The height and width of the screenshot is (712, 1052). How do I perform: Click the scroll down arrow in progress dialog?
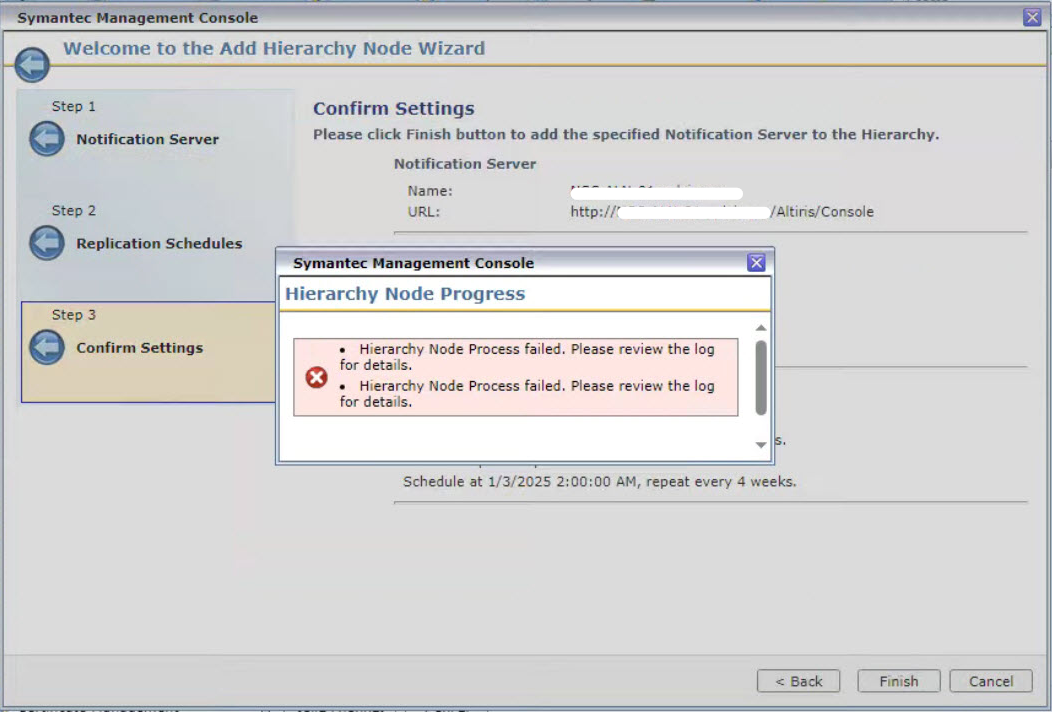coord(761,445)
